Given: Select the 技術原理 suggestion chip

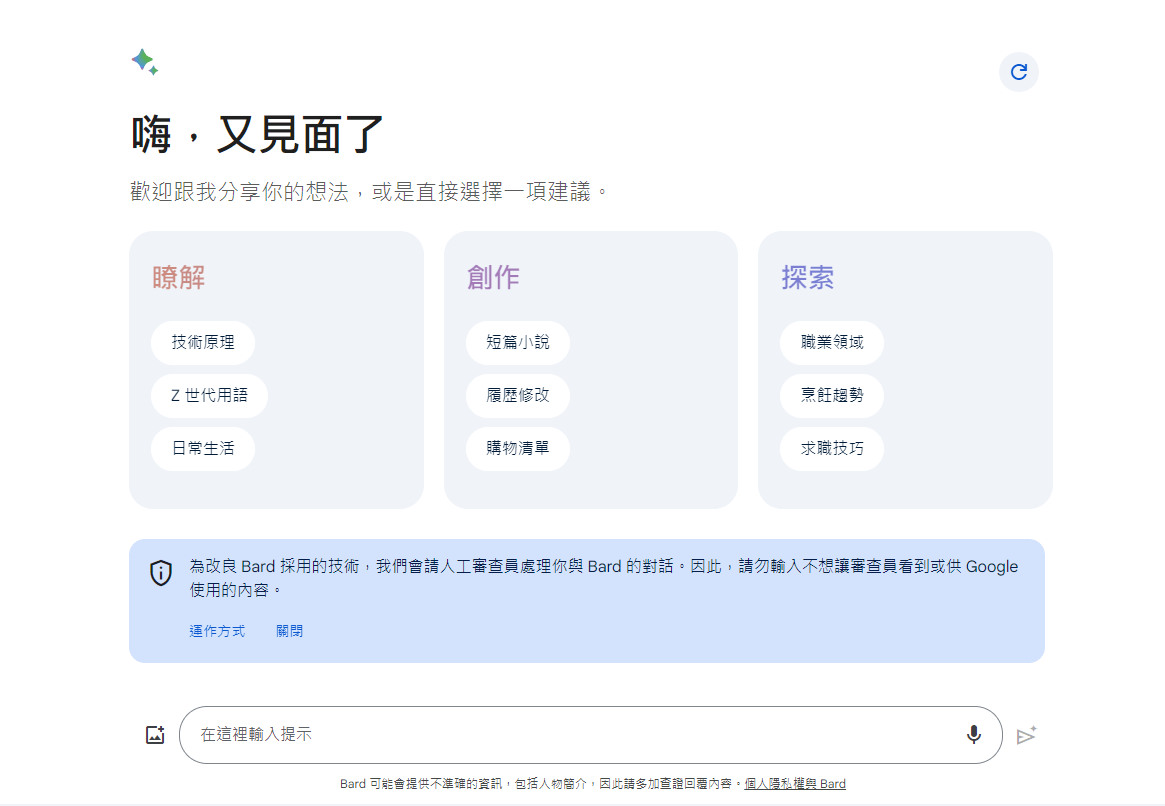Looking at the screenshot, I should pos(203,343).
